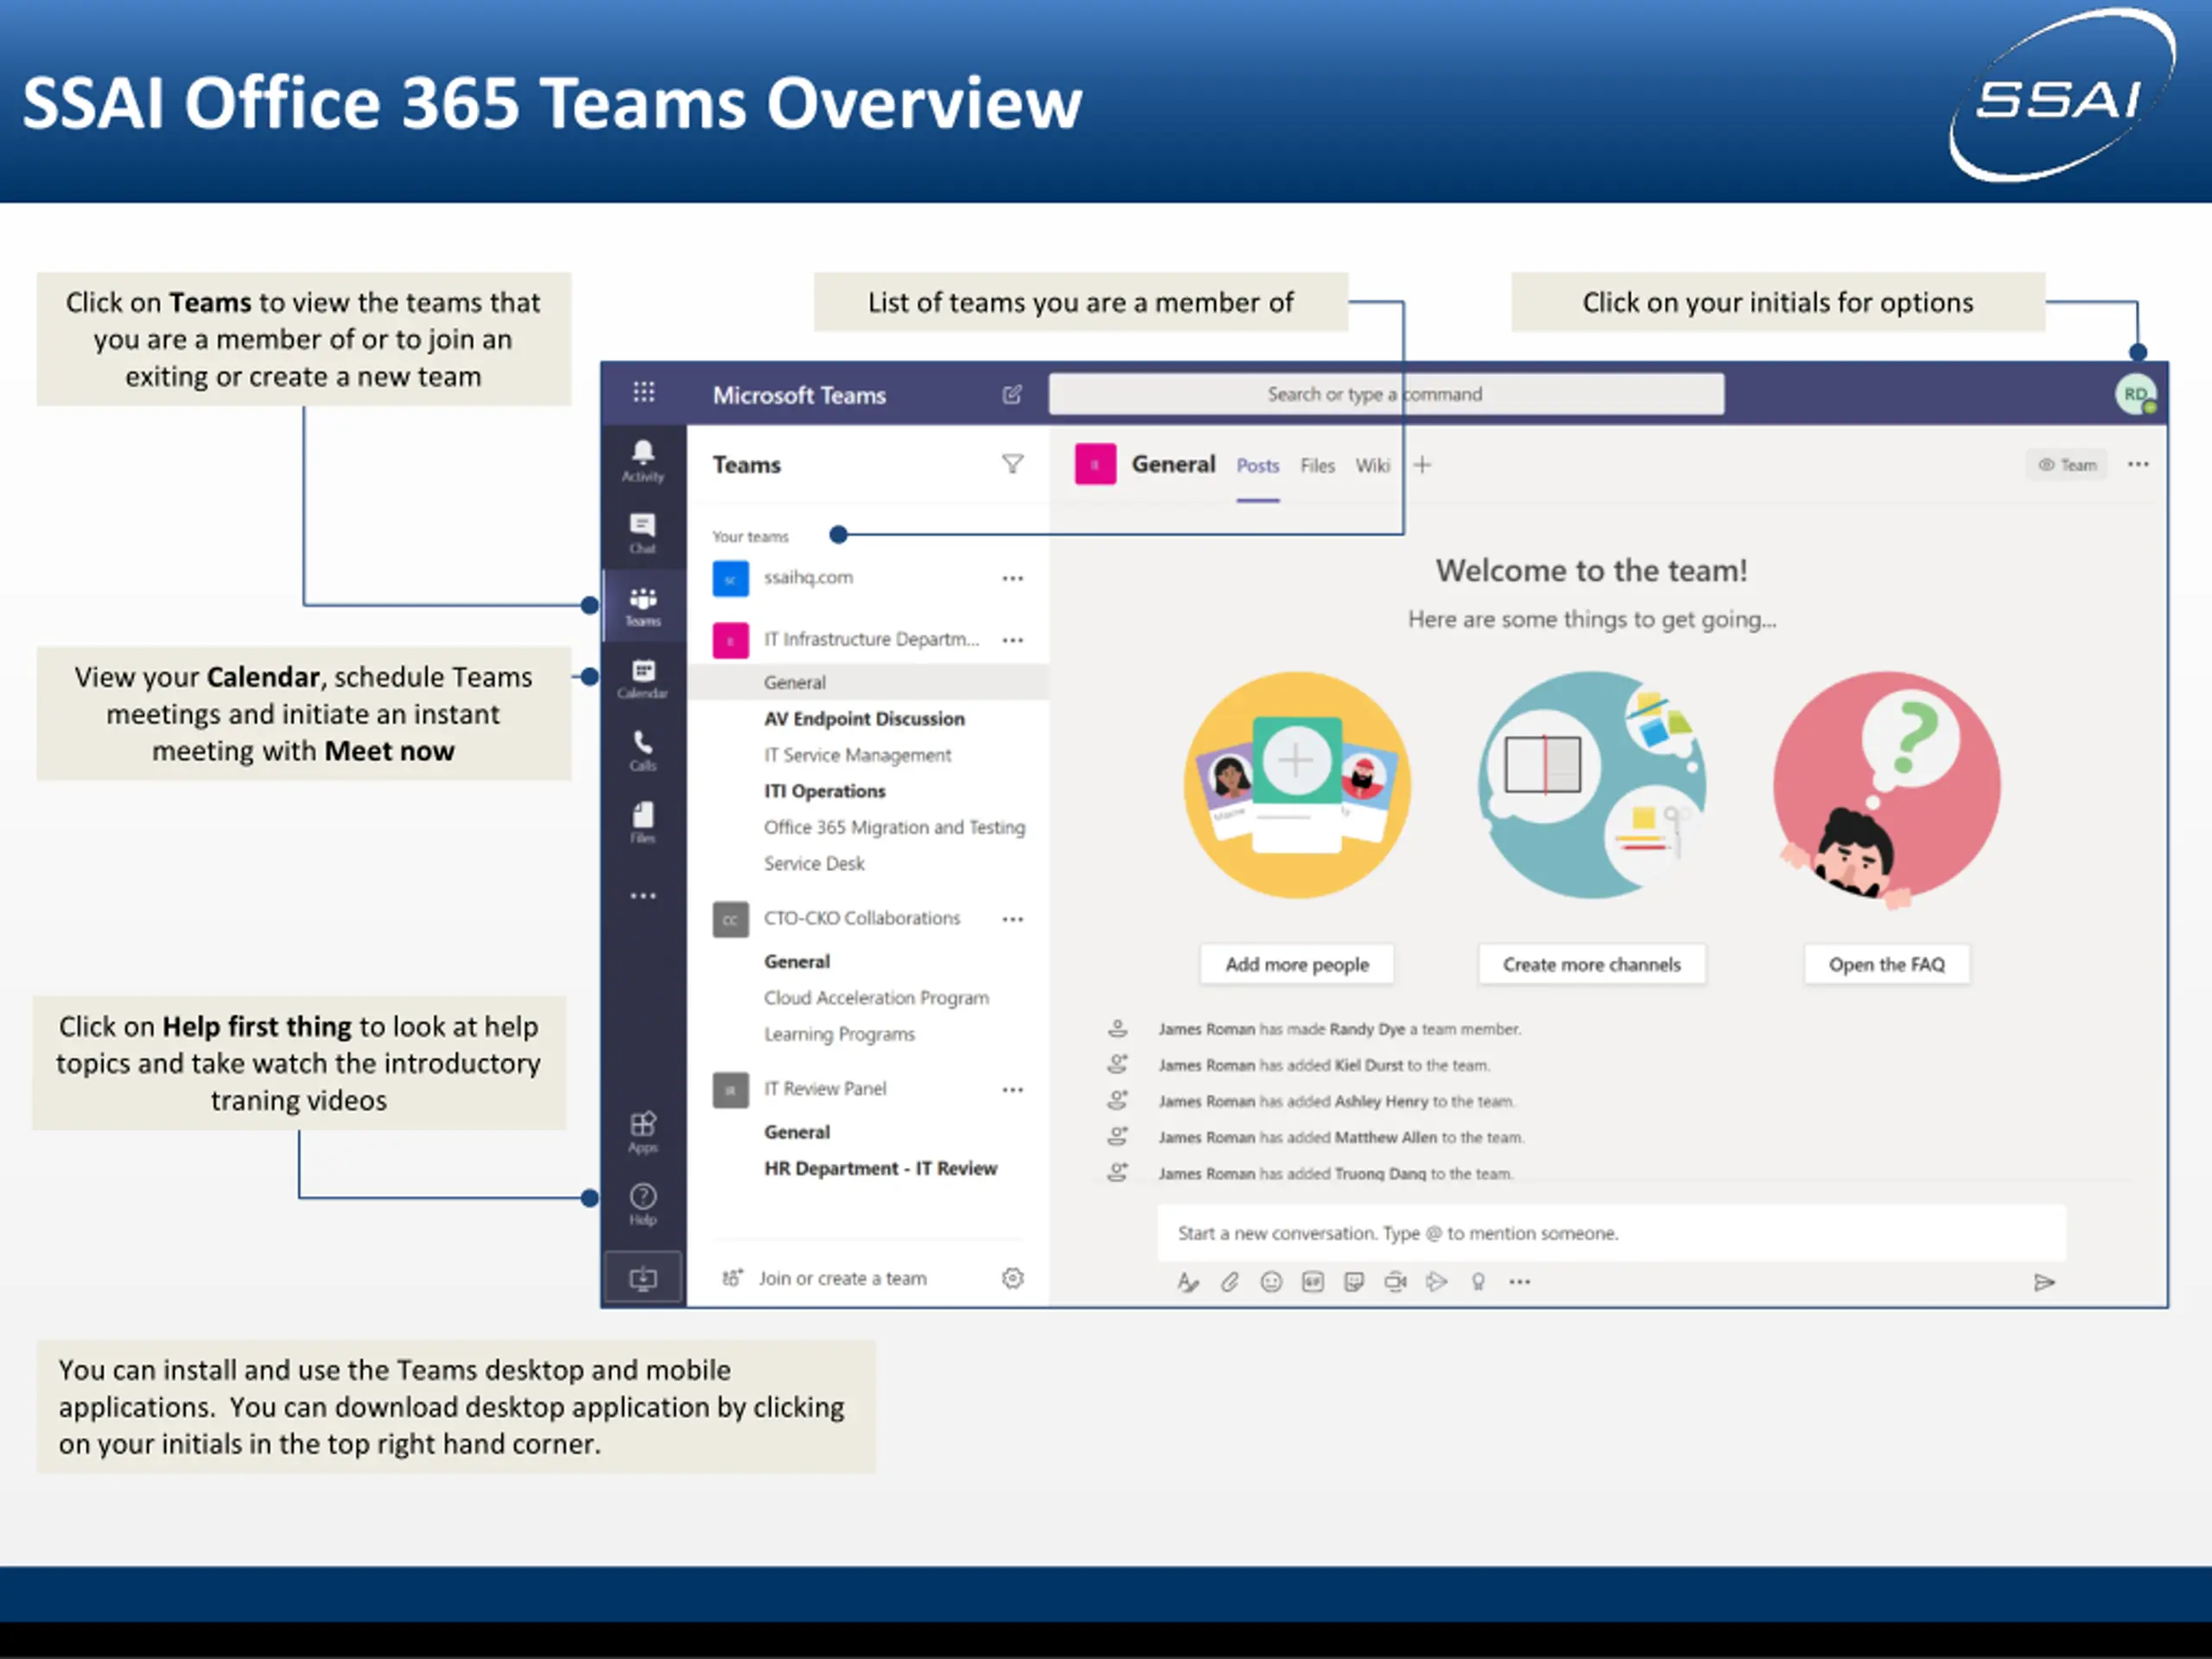Click the Praise badge icon

click(1478, 1282)
